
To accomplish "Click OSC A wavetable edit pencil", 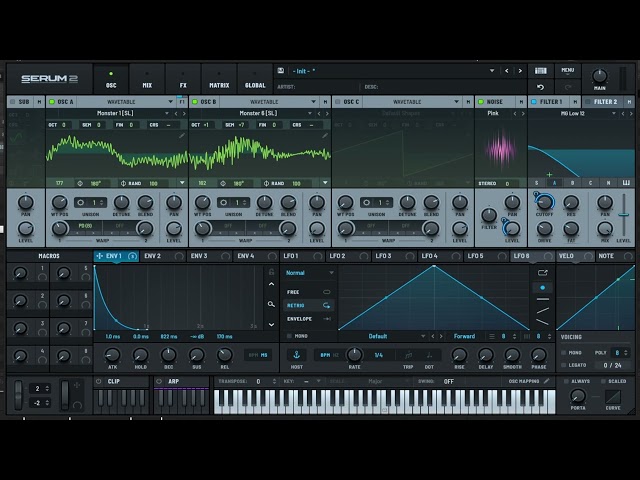I will [182, 136].
